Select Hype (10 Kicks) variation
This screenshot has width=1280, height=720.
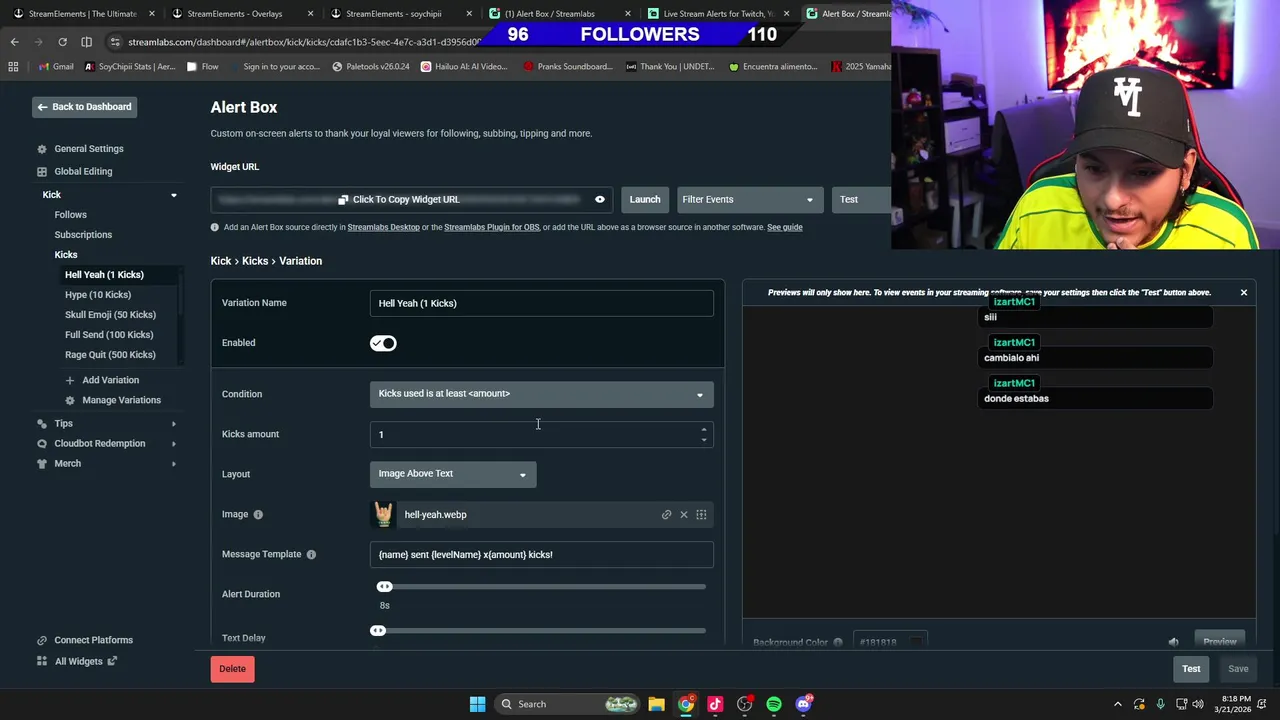(98, 295)
